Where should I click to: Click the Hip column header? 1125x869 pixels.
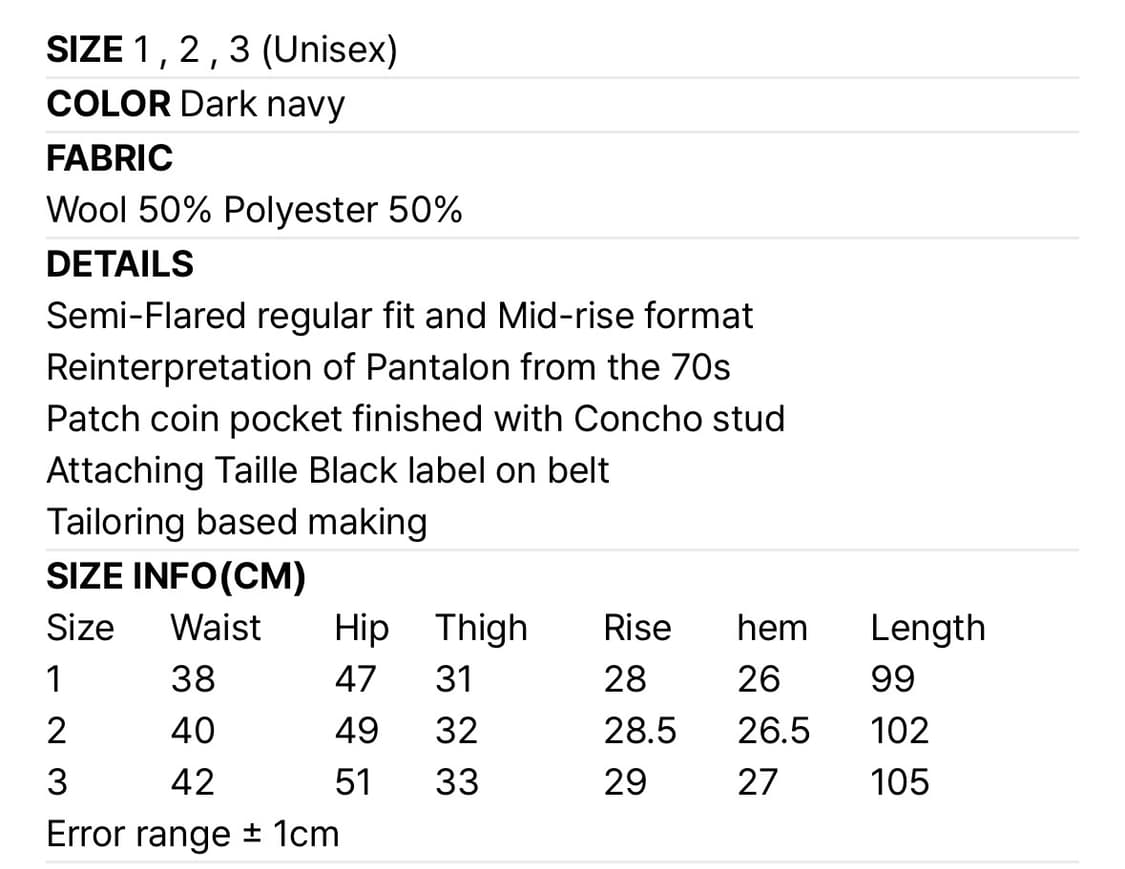click(x=361, y=628)
